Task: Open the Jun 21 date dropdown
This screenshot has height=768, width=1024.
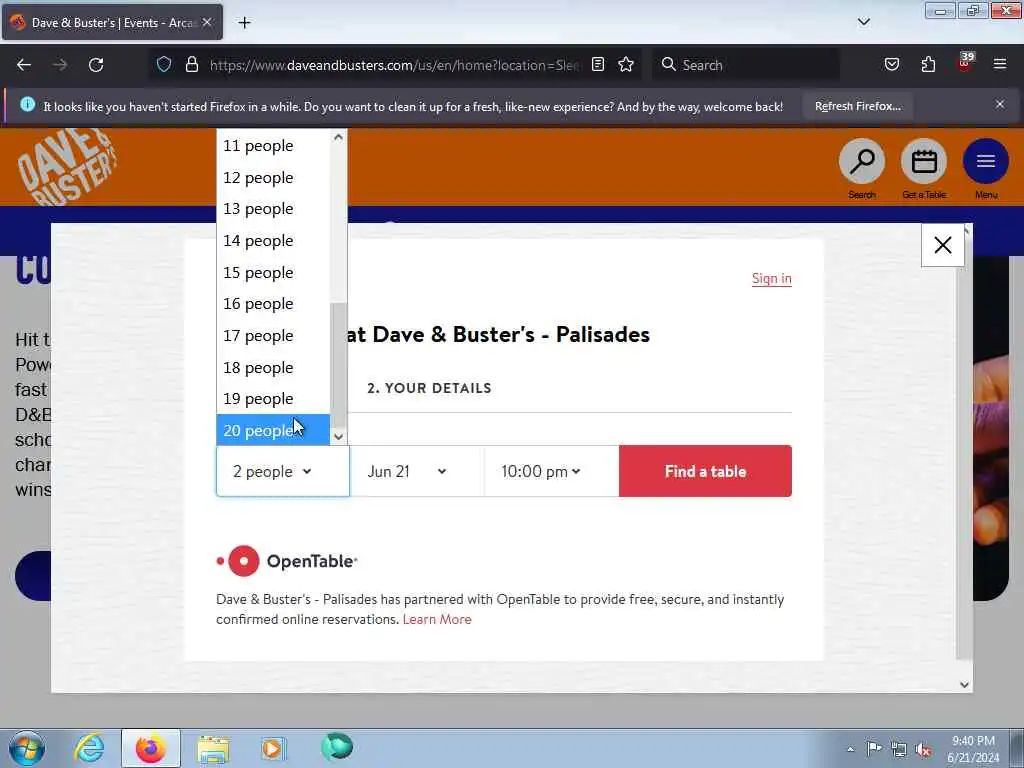Action: (417, 472)
